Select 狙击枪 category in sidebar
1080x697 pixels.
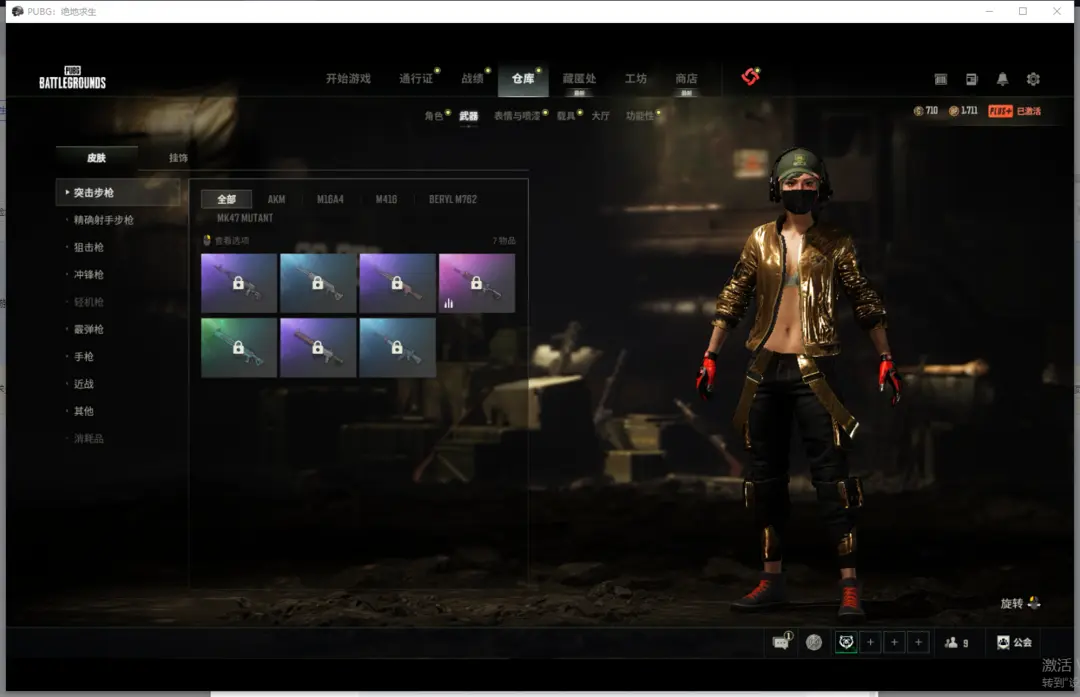[88, 247]
